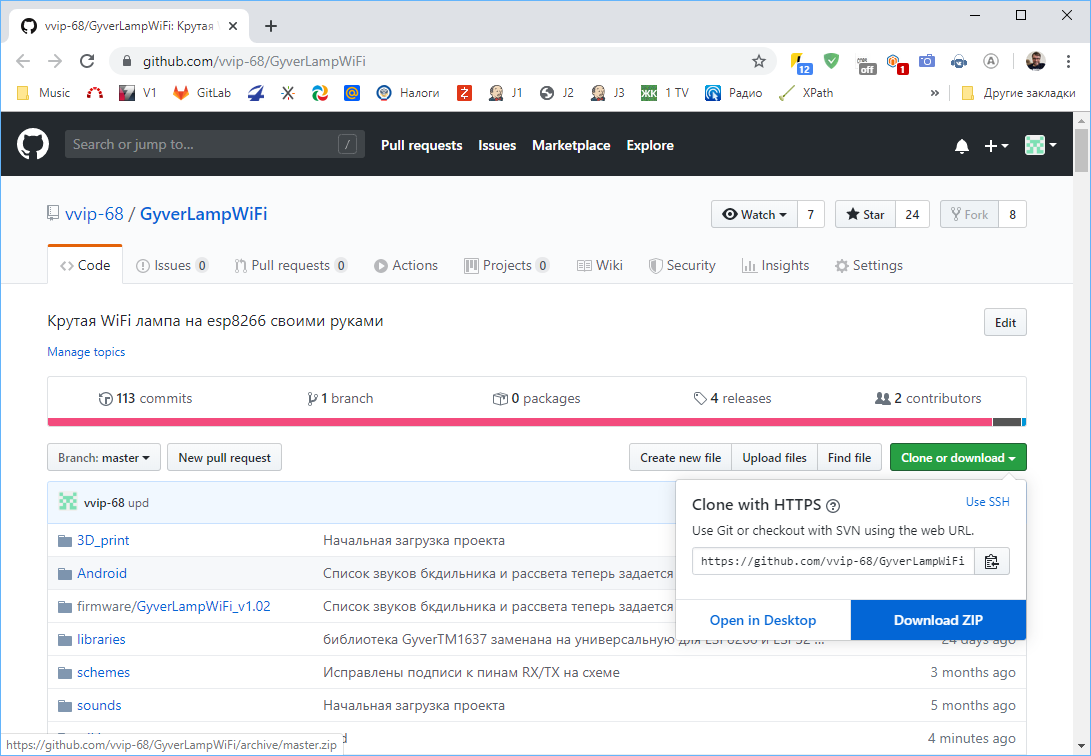This screenshot has height=756, width=1091.
Task: Open a new browser tab
Action: 271,26
